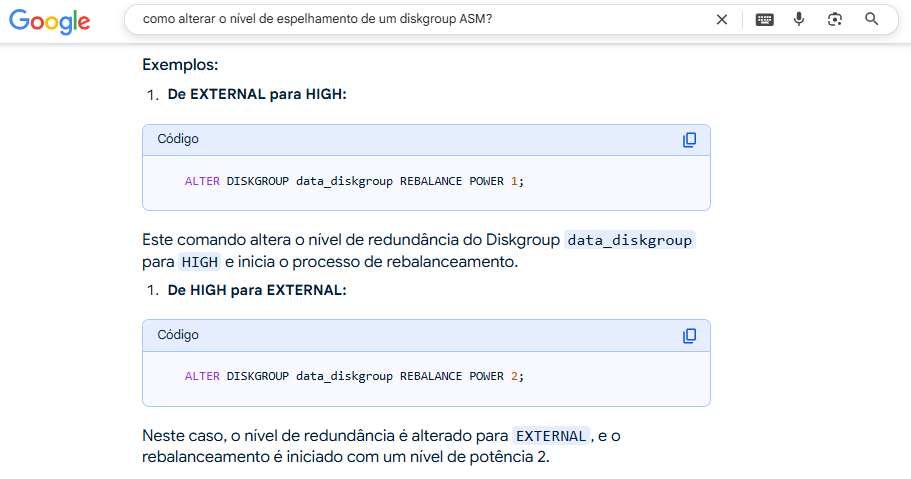Click the purple ALTER keyword in first code block
The image size is (911, 479).
point(202,181)
